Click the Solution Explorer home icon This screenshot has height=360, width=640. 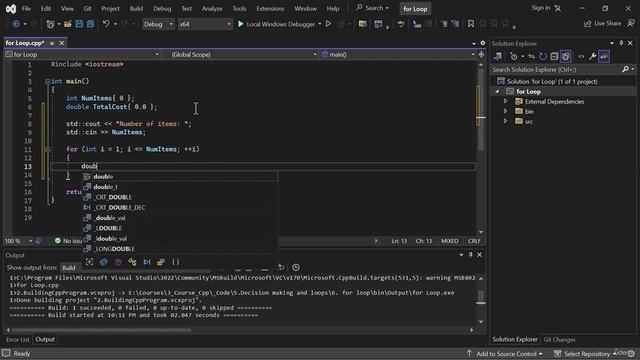click(x=498, y=56)
